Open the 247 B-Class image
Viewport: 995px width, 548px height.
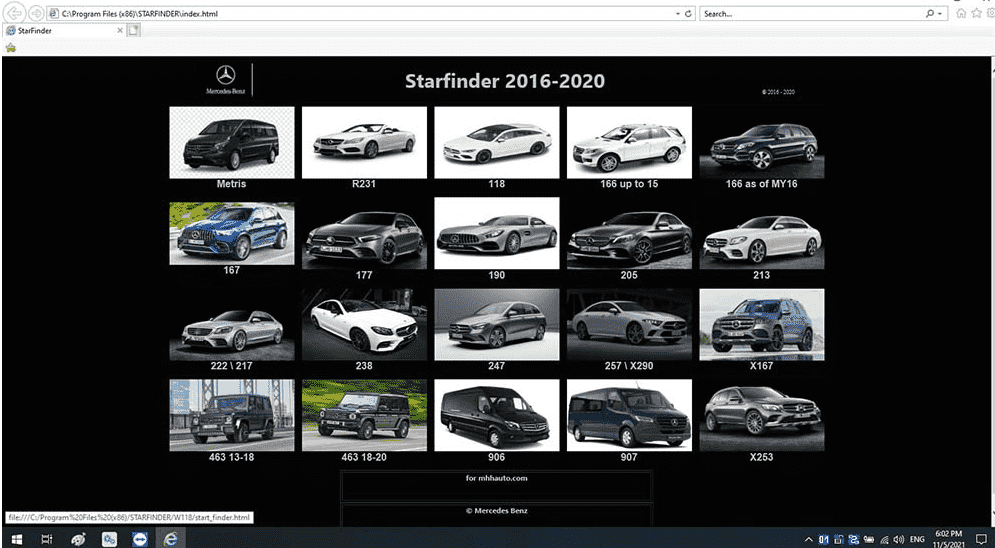(x=497, y=325)
